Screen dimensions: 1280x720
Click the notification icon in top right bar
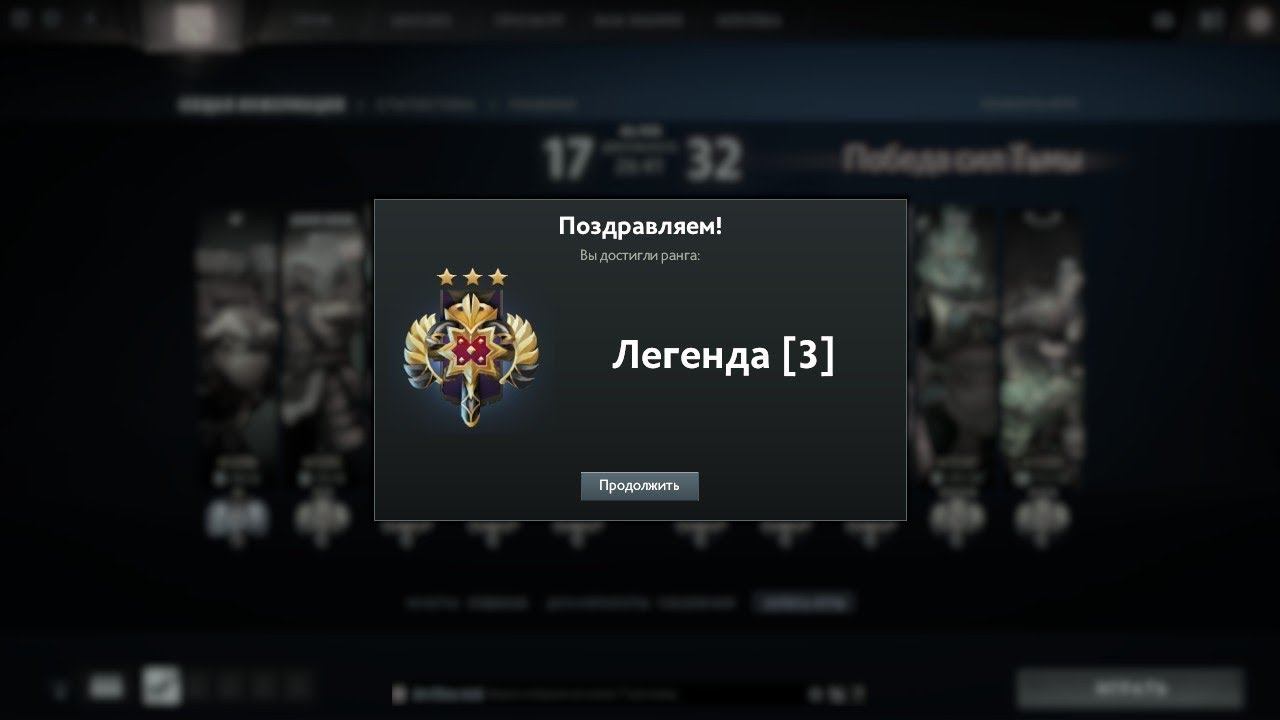(1163, 20)
